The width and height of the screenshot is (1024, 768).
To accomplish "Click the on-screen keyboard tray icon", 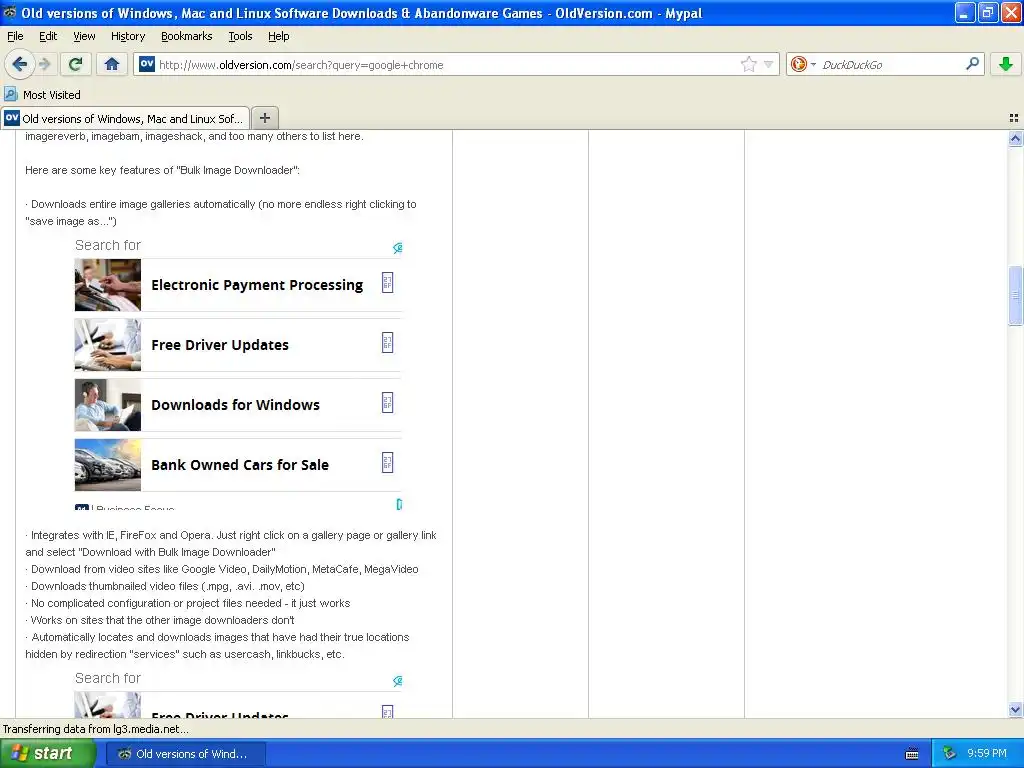I will click(x=912, y=754).
